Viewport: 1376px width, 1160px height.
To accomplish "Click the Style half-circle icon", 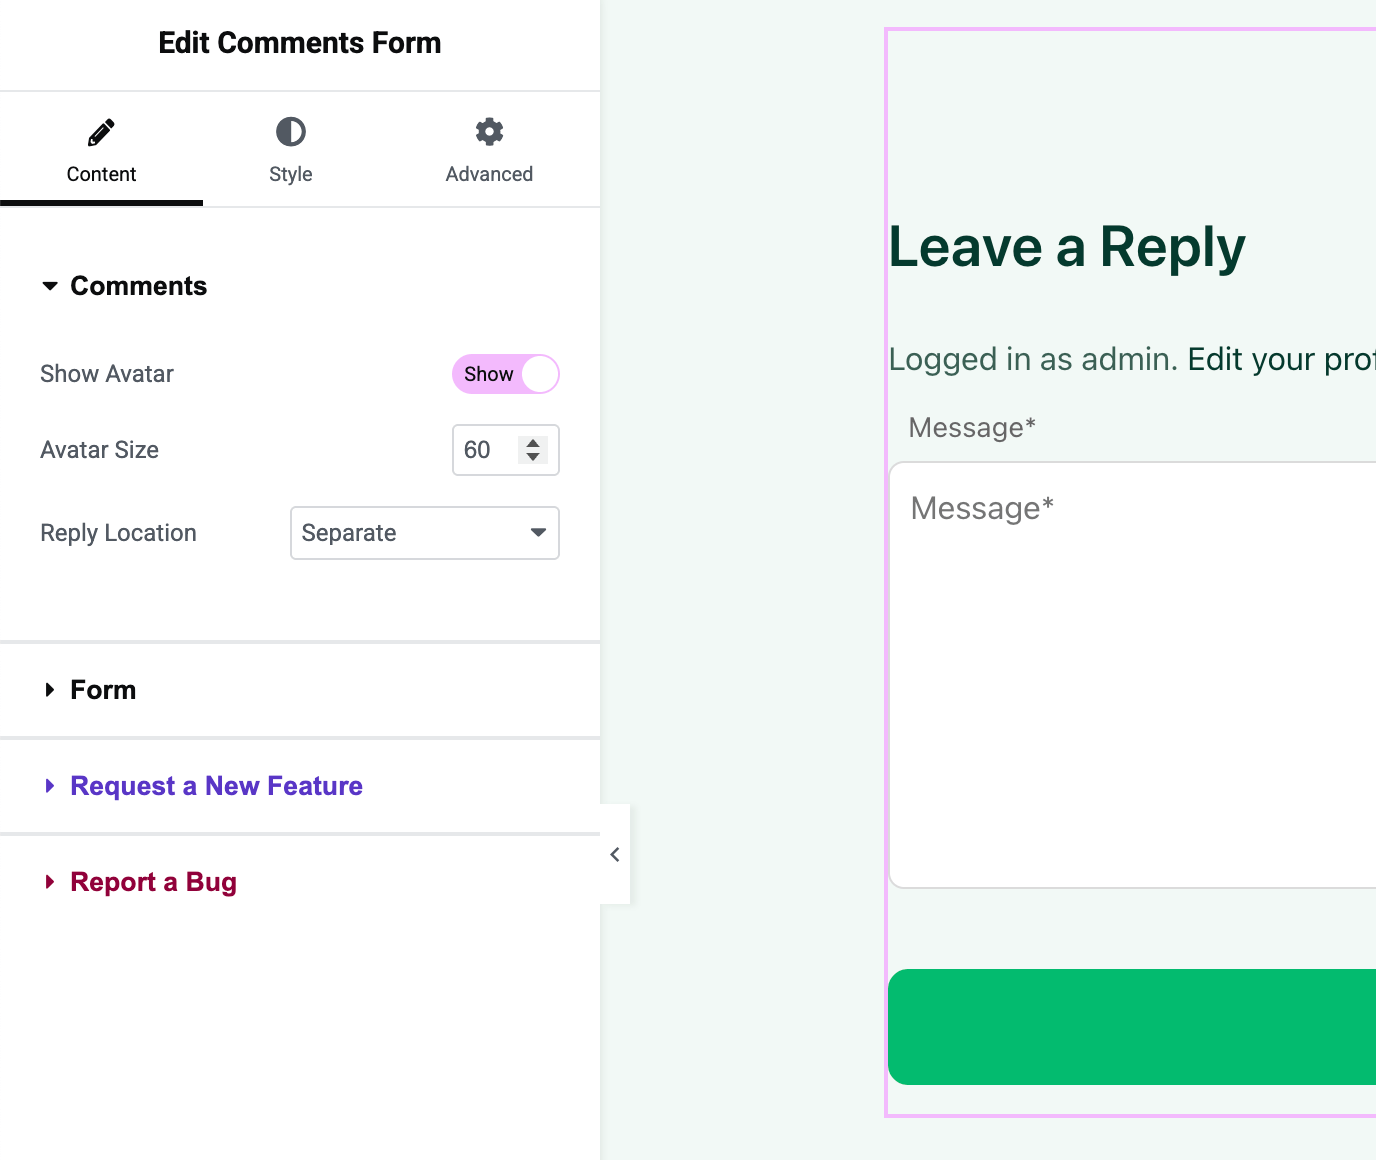I will click(291, 132).
